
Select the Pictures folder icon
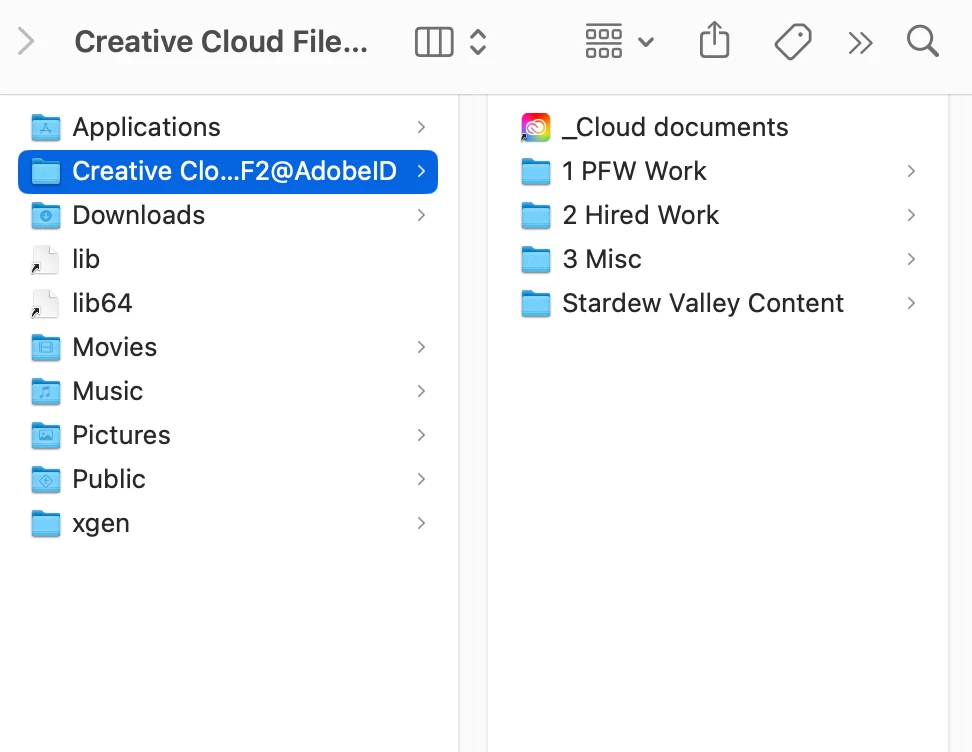tap(46, 435)
